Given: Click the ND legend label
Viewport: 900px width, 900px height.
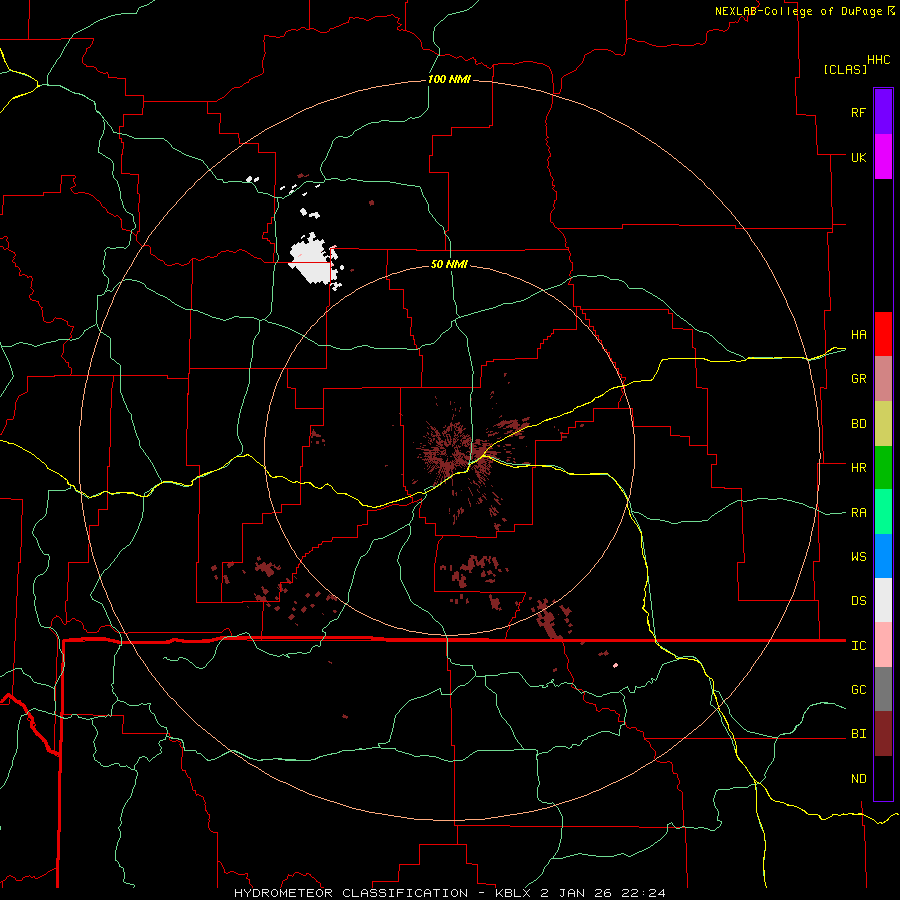Looking at the screenshot, I should (858, 779).
